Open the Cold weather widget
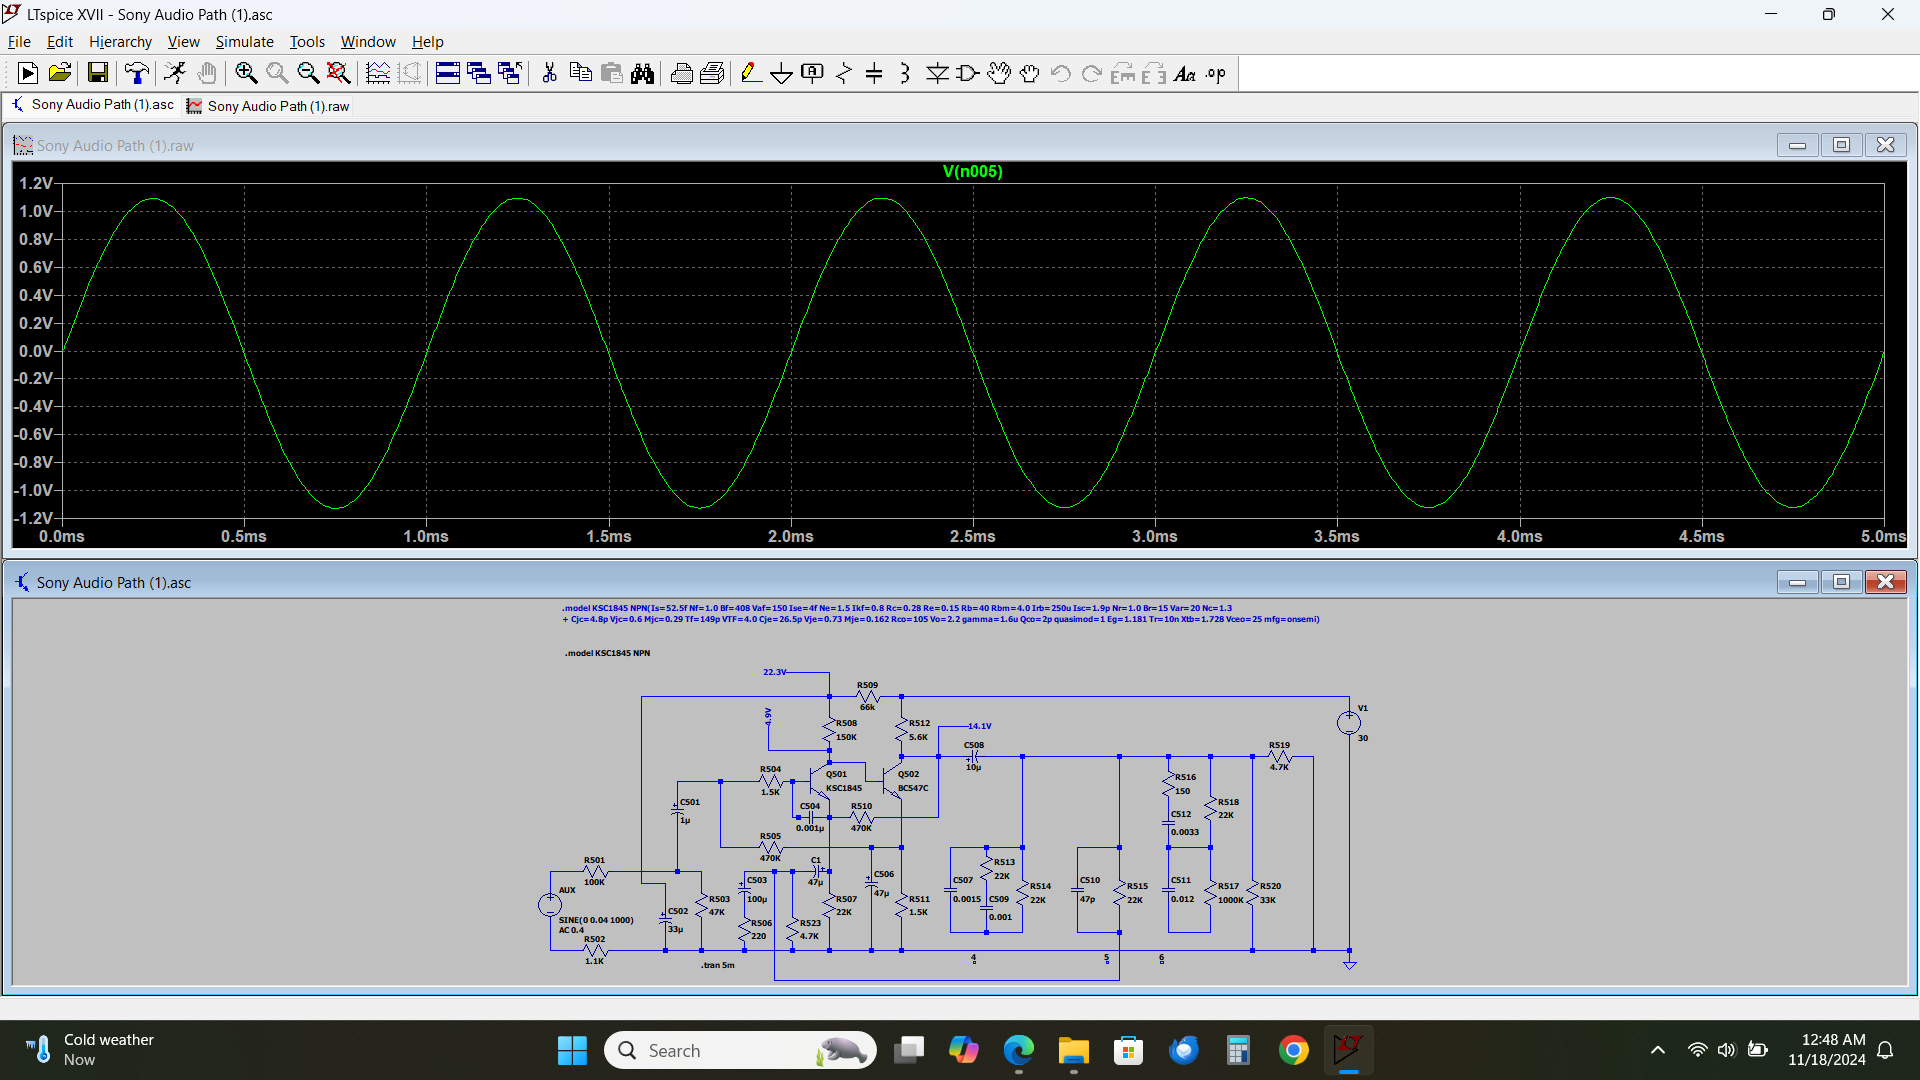 click(90, 1050)
